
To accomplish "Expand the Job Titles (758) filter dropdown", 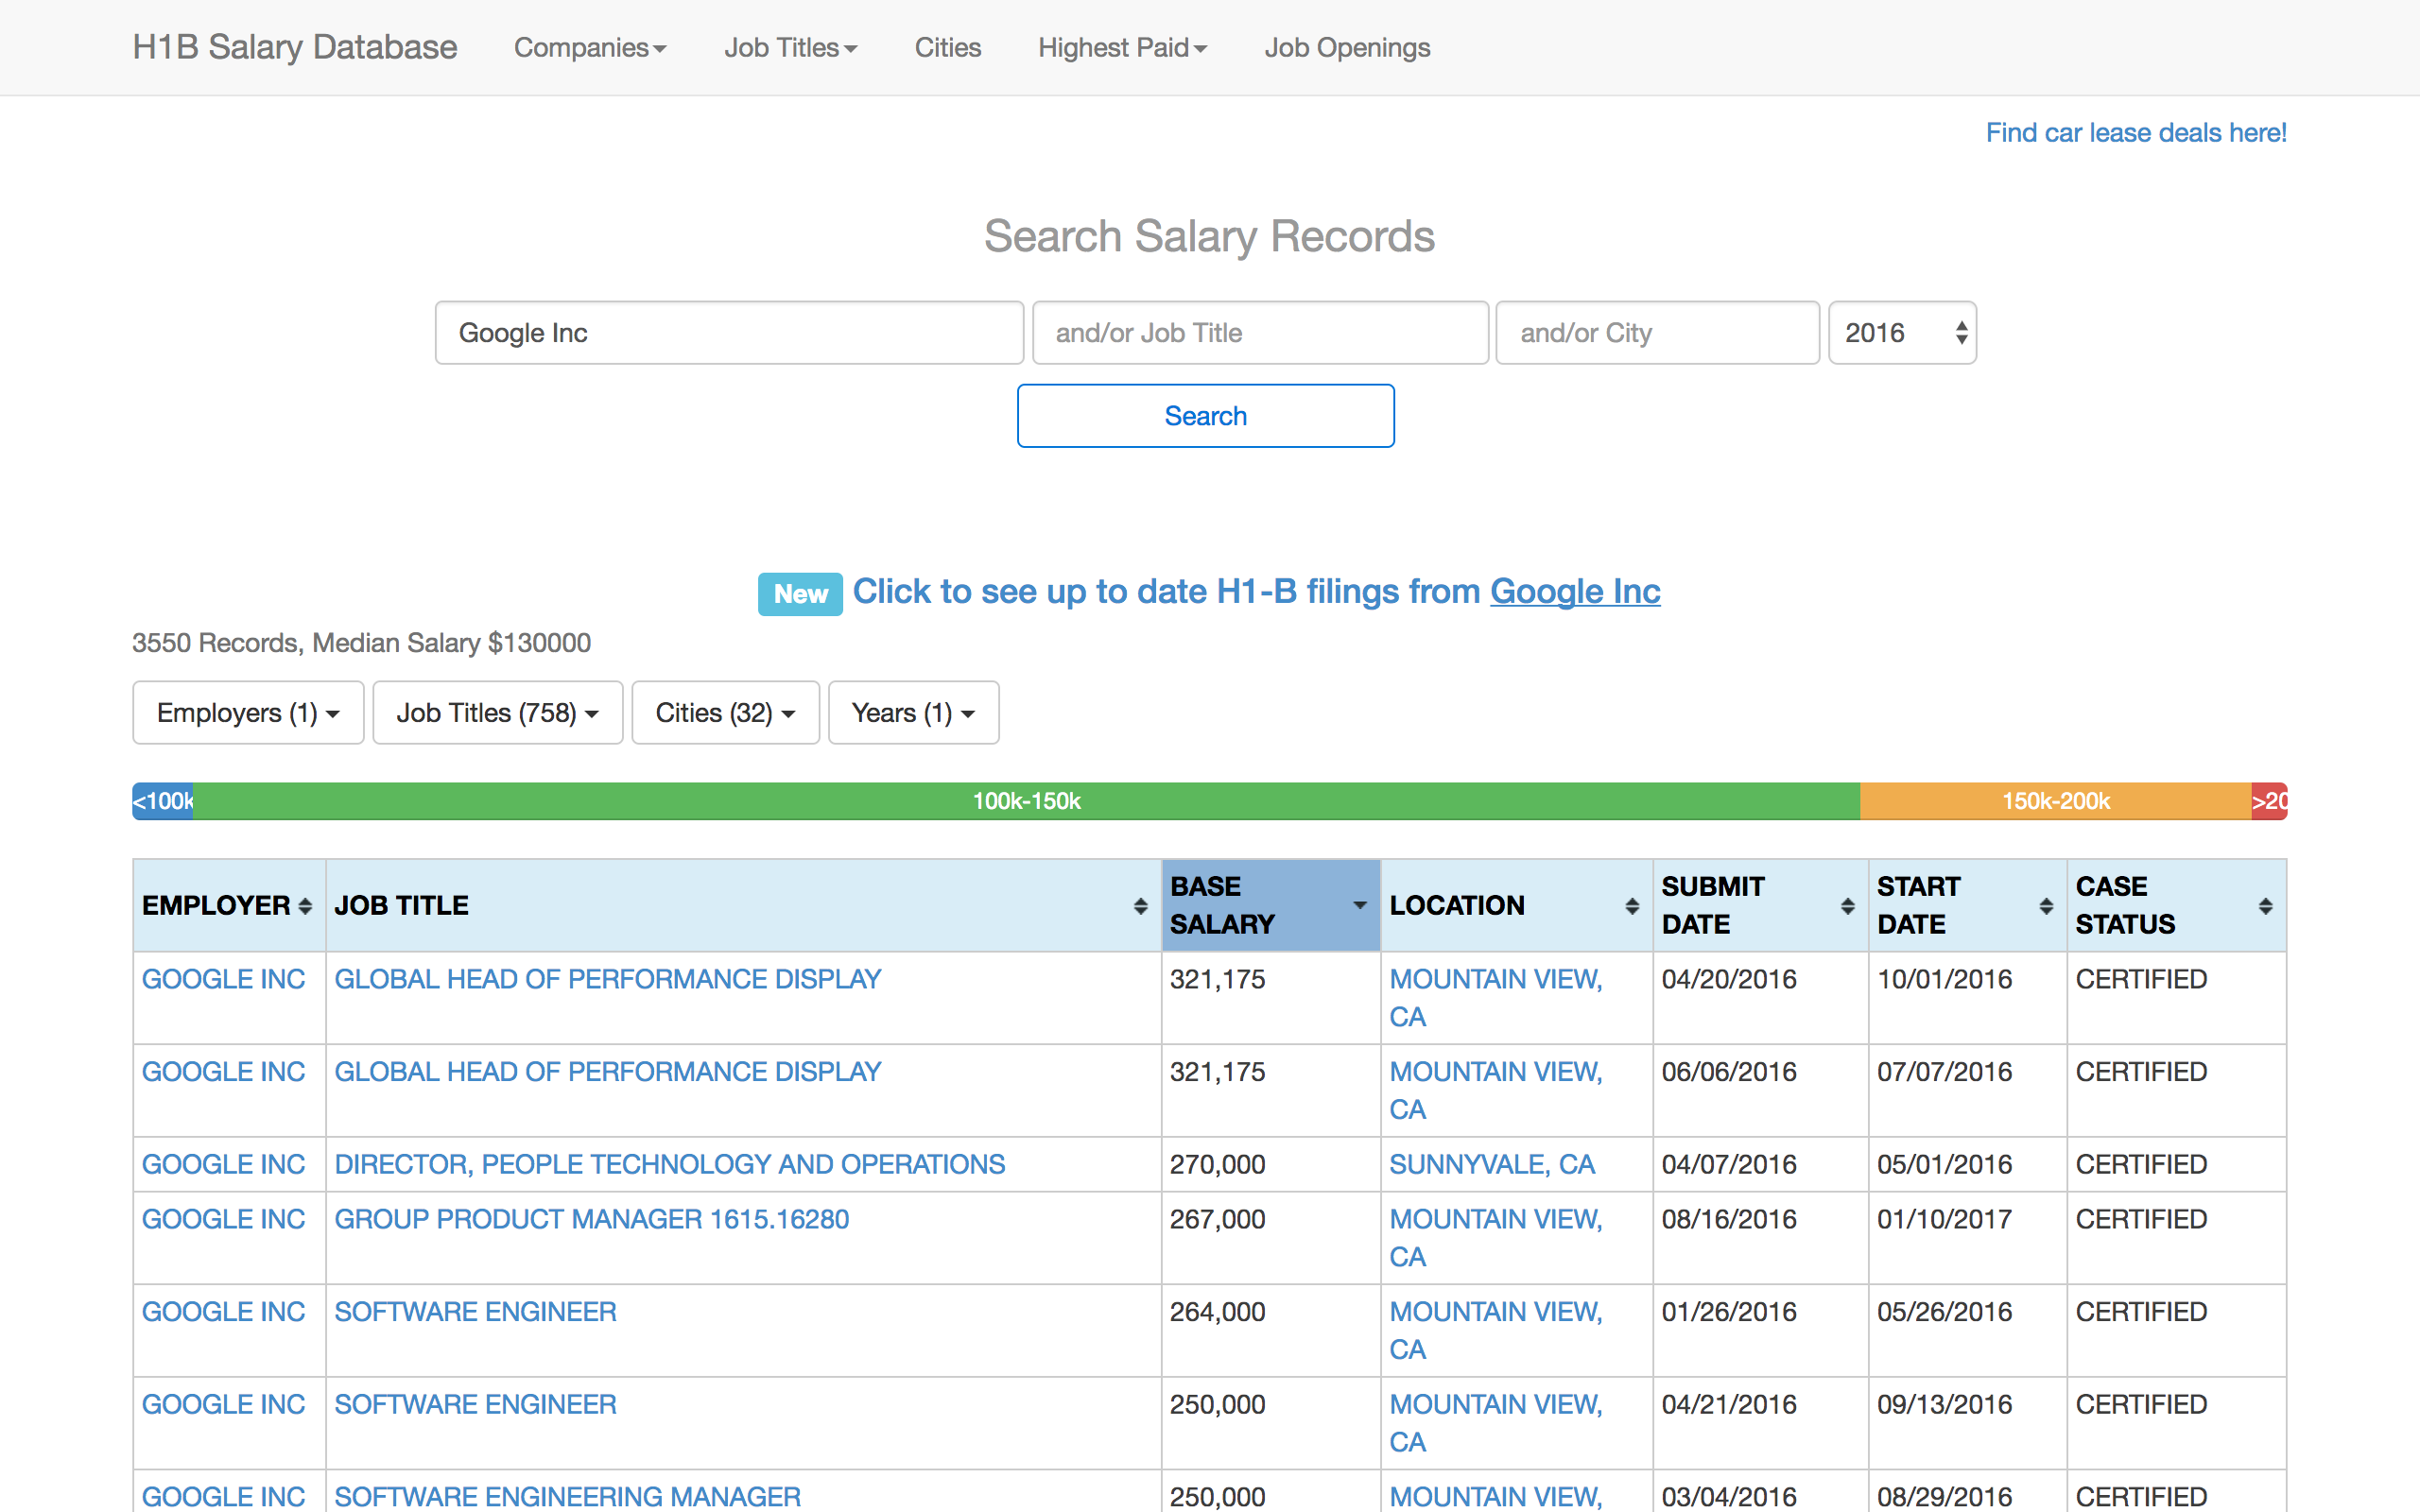I will point(498,713).
